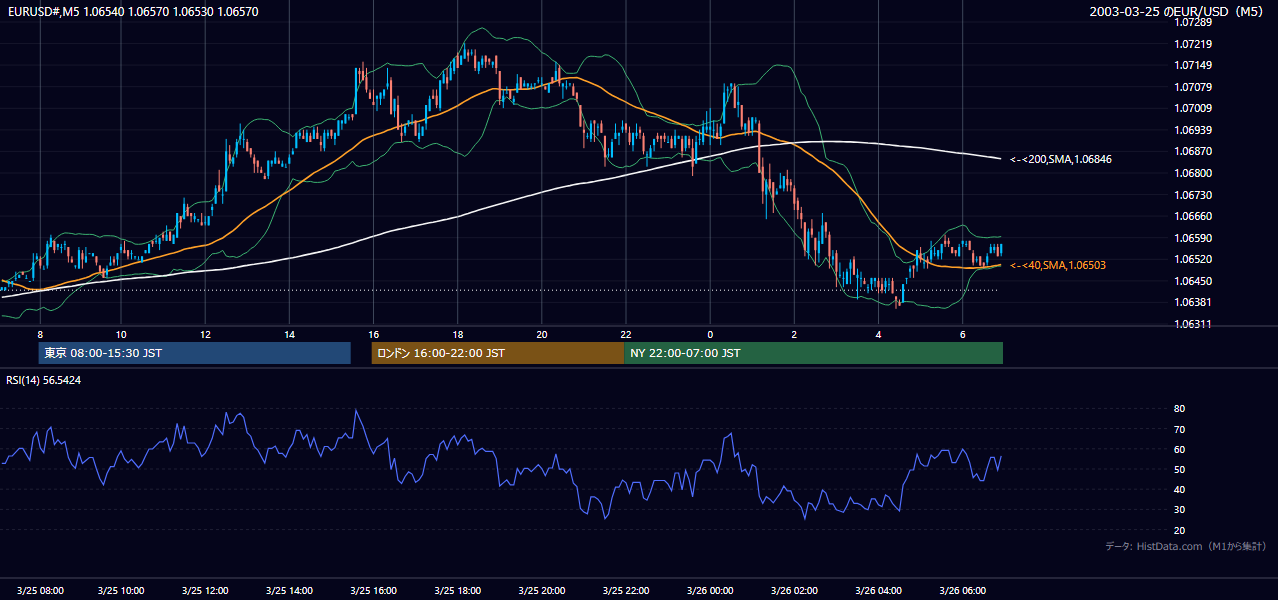Image resolution: width=1278 pixels, height=600 pixels.
Task: Click price axis value 1.06939
Action: pos(1193,130)
